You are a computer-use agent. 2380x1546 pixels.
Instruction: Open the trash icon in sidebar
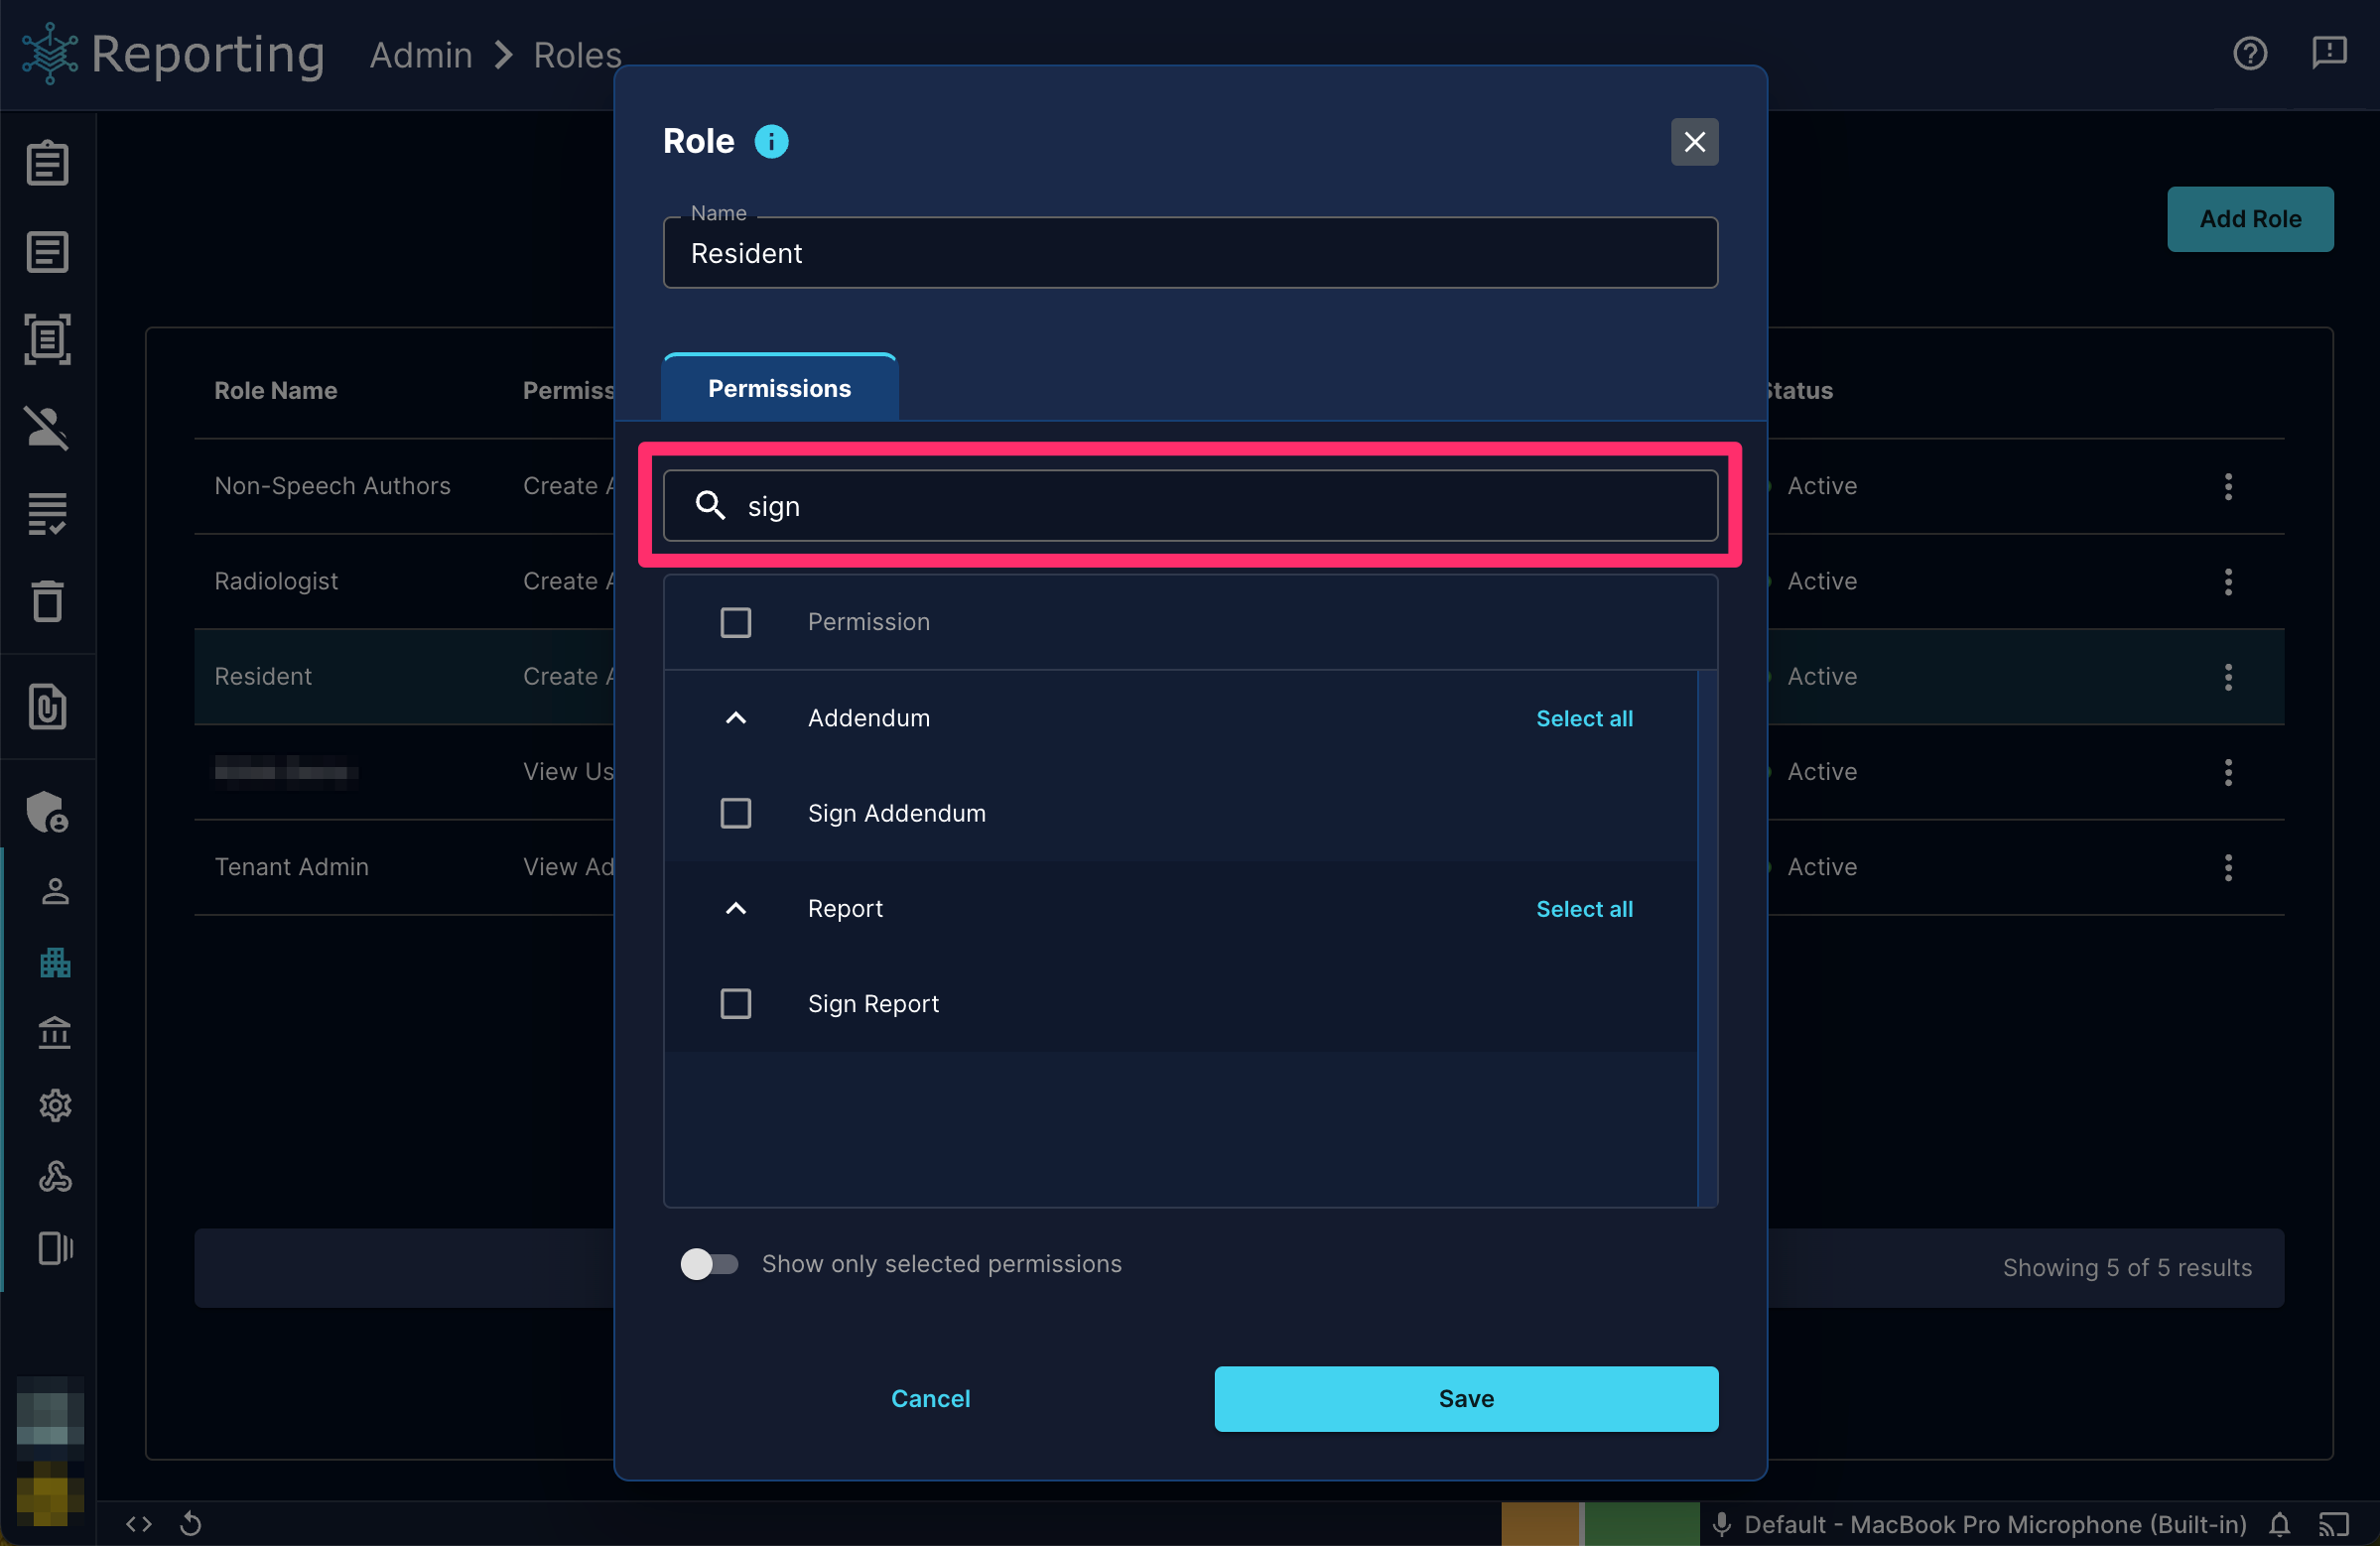click(47, 601)
